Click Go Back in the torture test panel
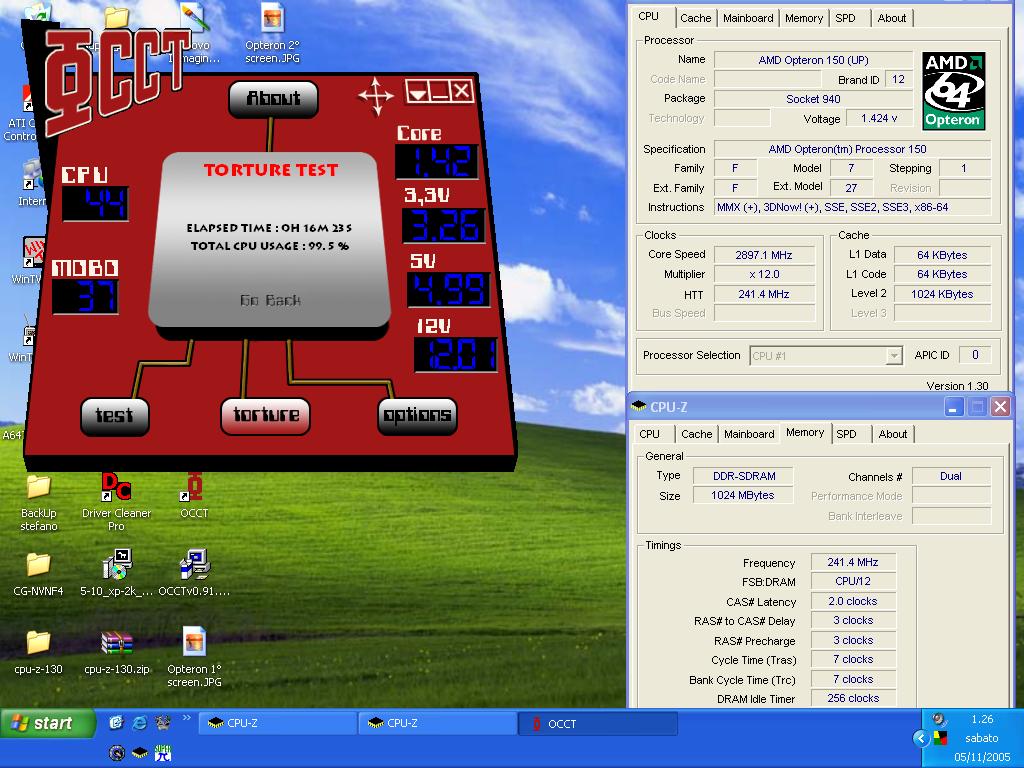The image size is (1024, 768). (270, 300)
